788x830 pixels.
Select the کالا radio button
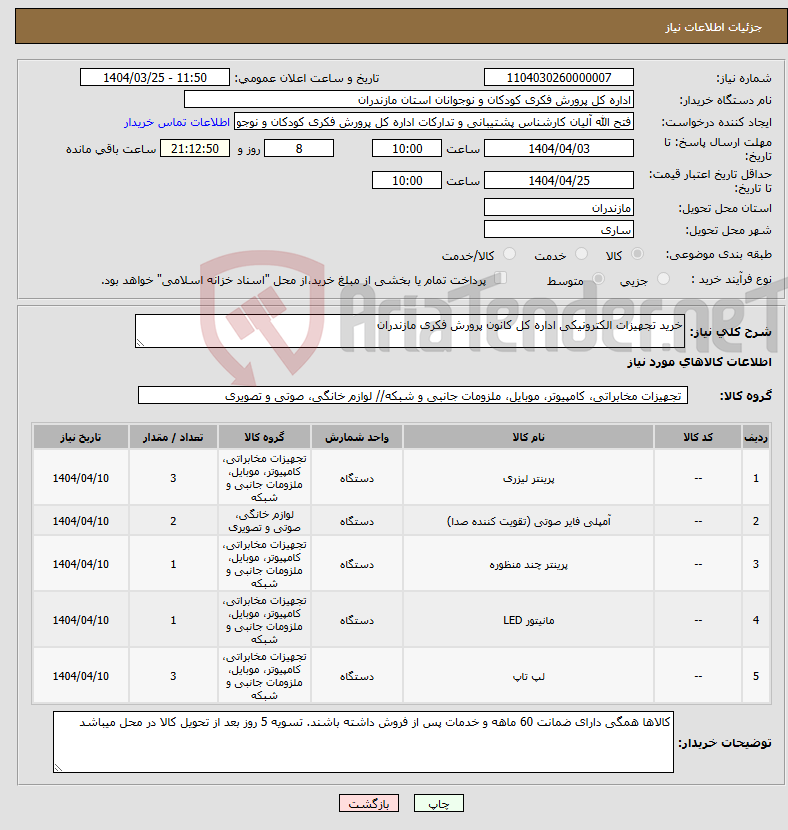tap(638, 254)
